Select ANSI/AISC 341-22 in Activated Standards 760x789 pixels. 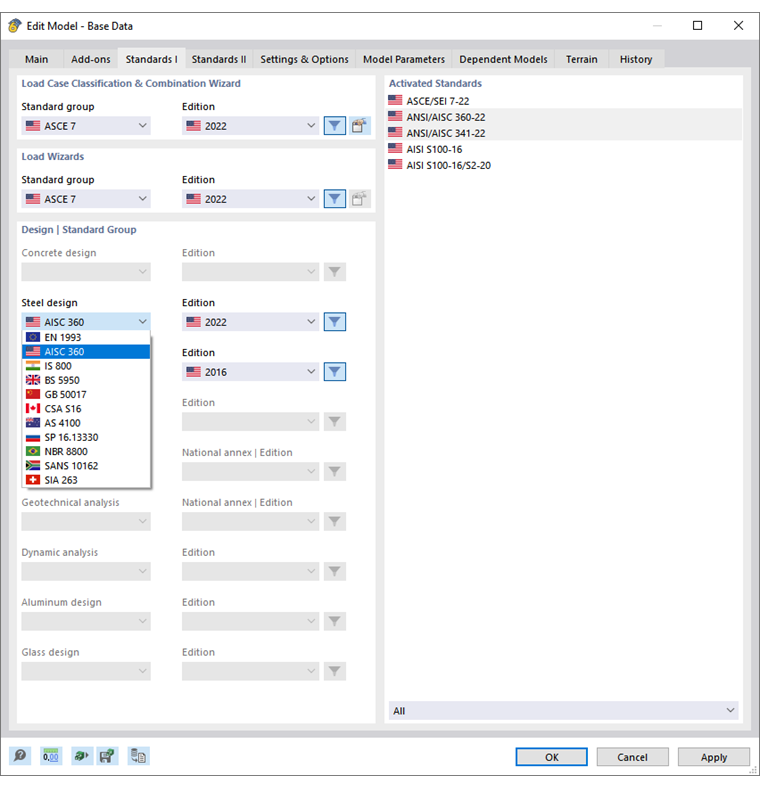(564, 133)
